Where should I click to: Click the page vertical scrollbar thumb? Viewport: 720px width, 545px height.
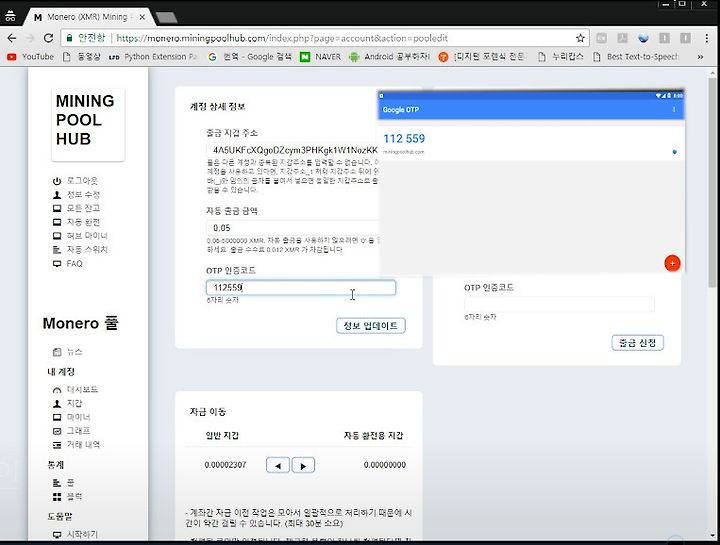click(712, 182)
